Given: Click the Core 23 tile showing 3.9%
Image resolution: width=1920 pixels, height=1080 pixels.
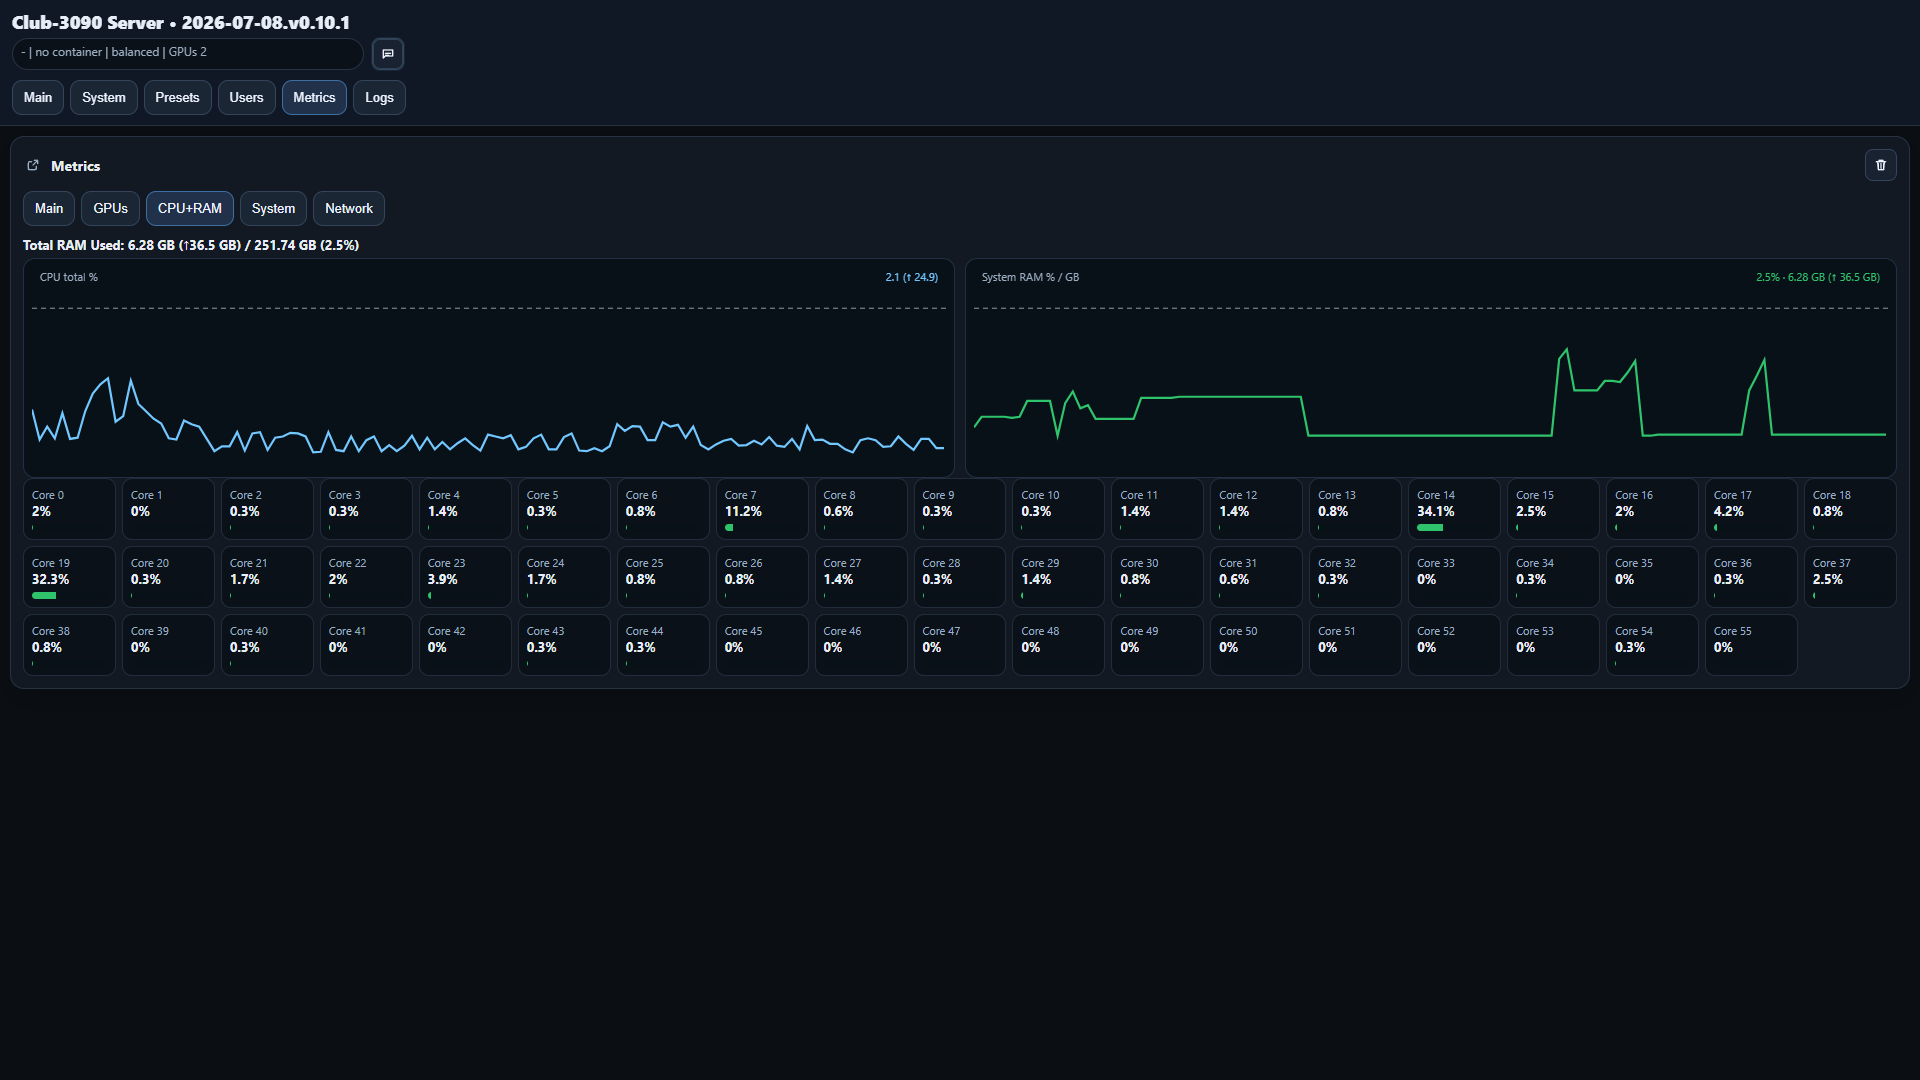Looking at the screenshot, I should click(x=465, y=577).
